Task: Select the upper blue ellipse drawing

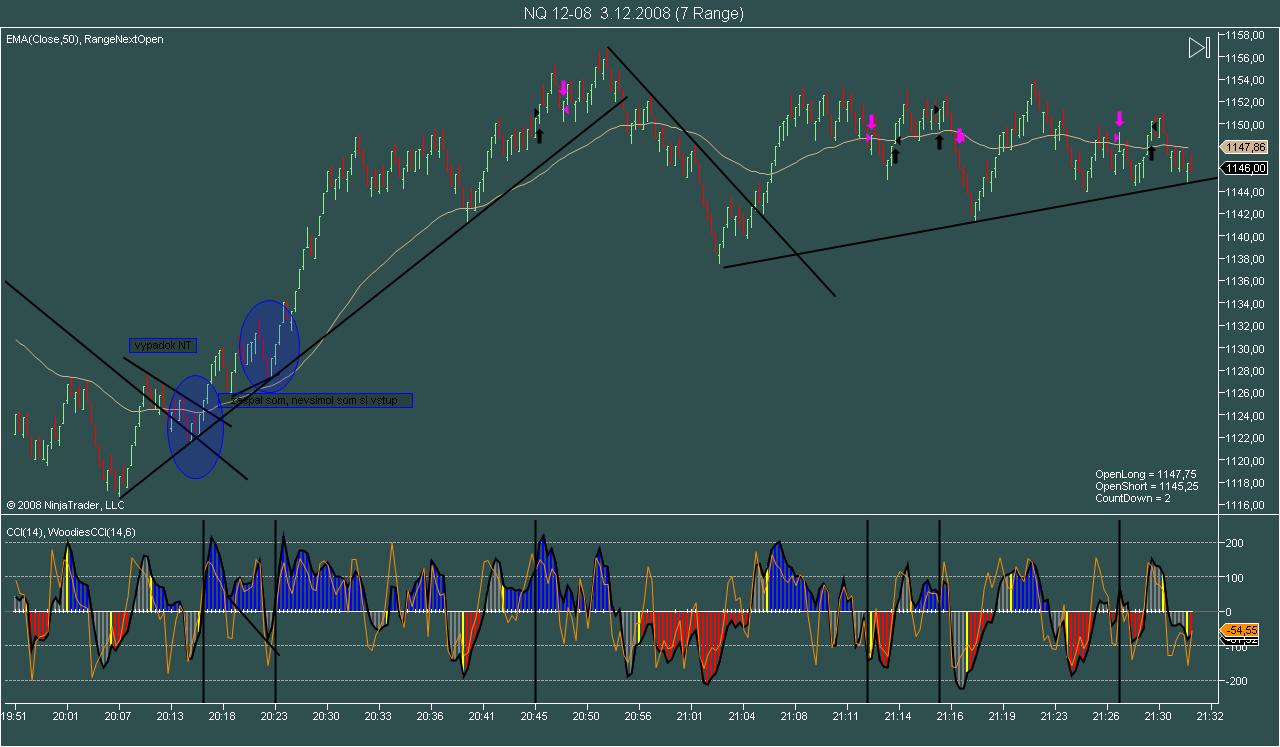Action: tap(269, 348)
